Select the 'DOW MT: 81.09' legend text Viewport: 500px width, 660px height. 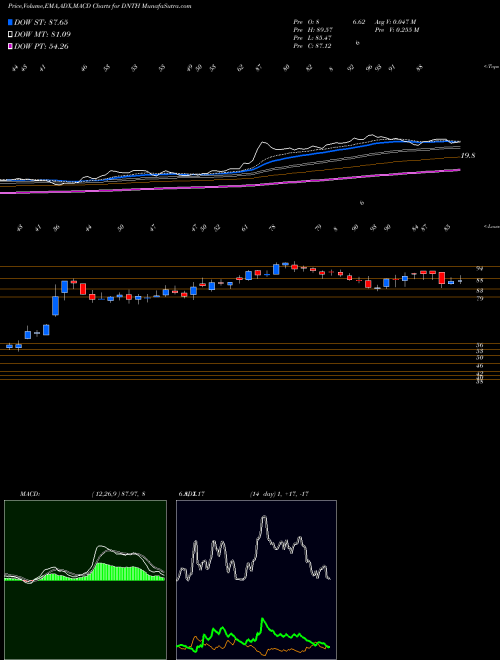pos(43,35)
